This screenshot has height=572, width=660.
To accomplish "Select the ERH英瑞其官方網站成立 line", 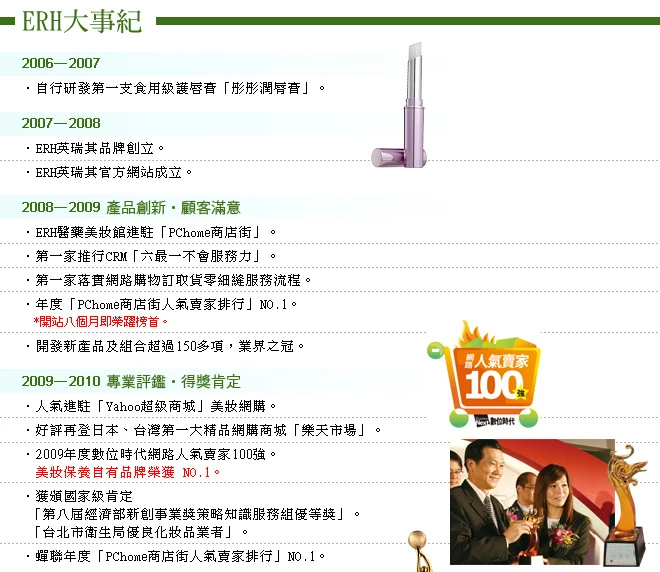I will point(109,172).
